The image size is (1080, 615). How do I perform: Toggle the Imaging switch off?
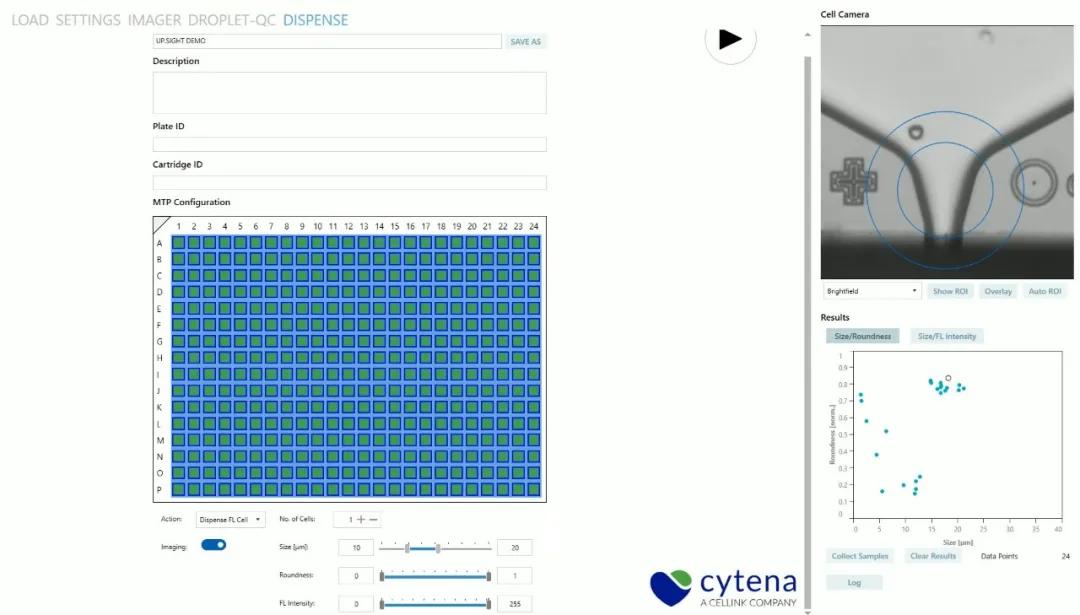click(x=214, y=545)
